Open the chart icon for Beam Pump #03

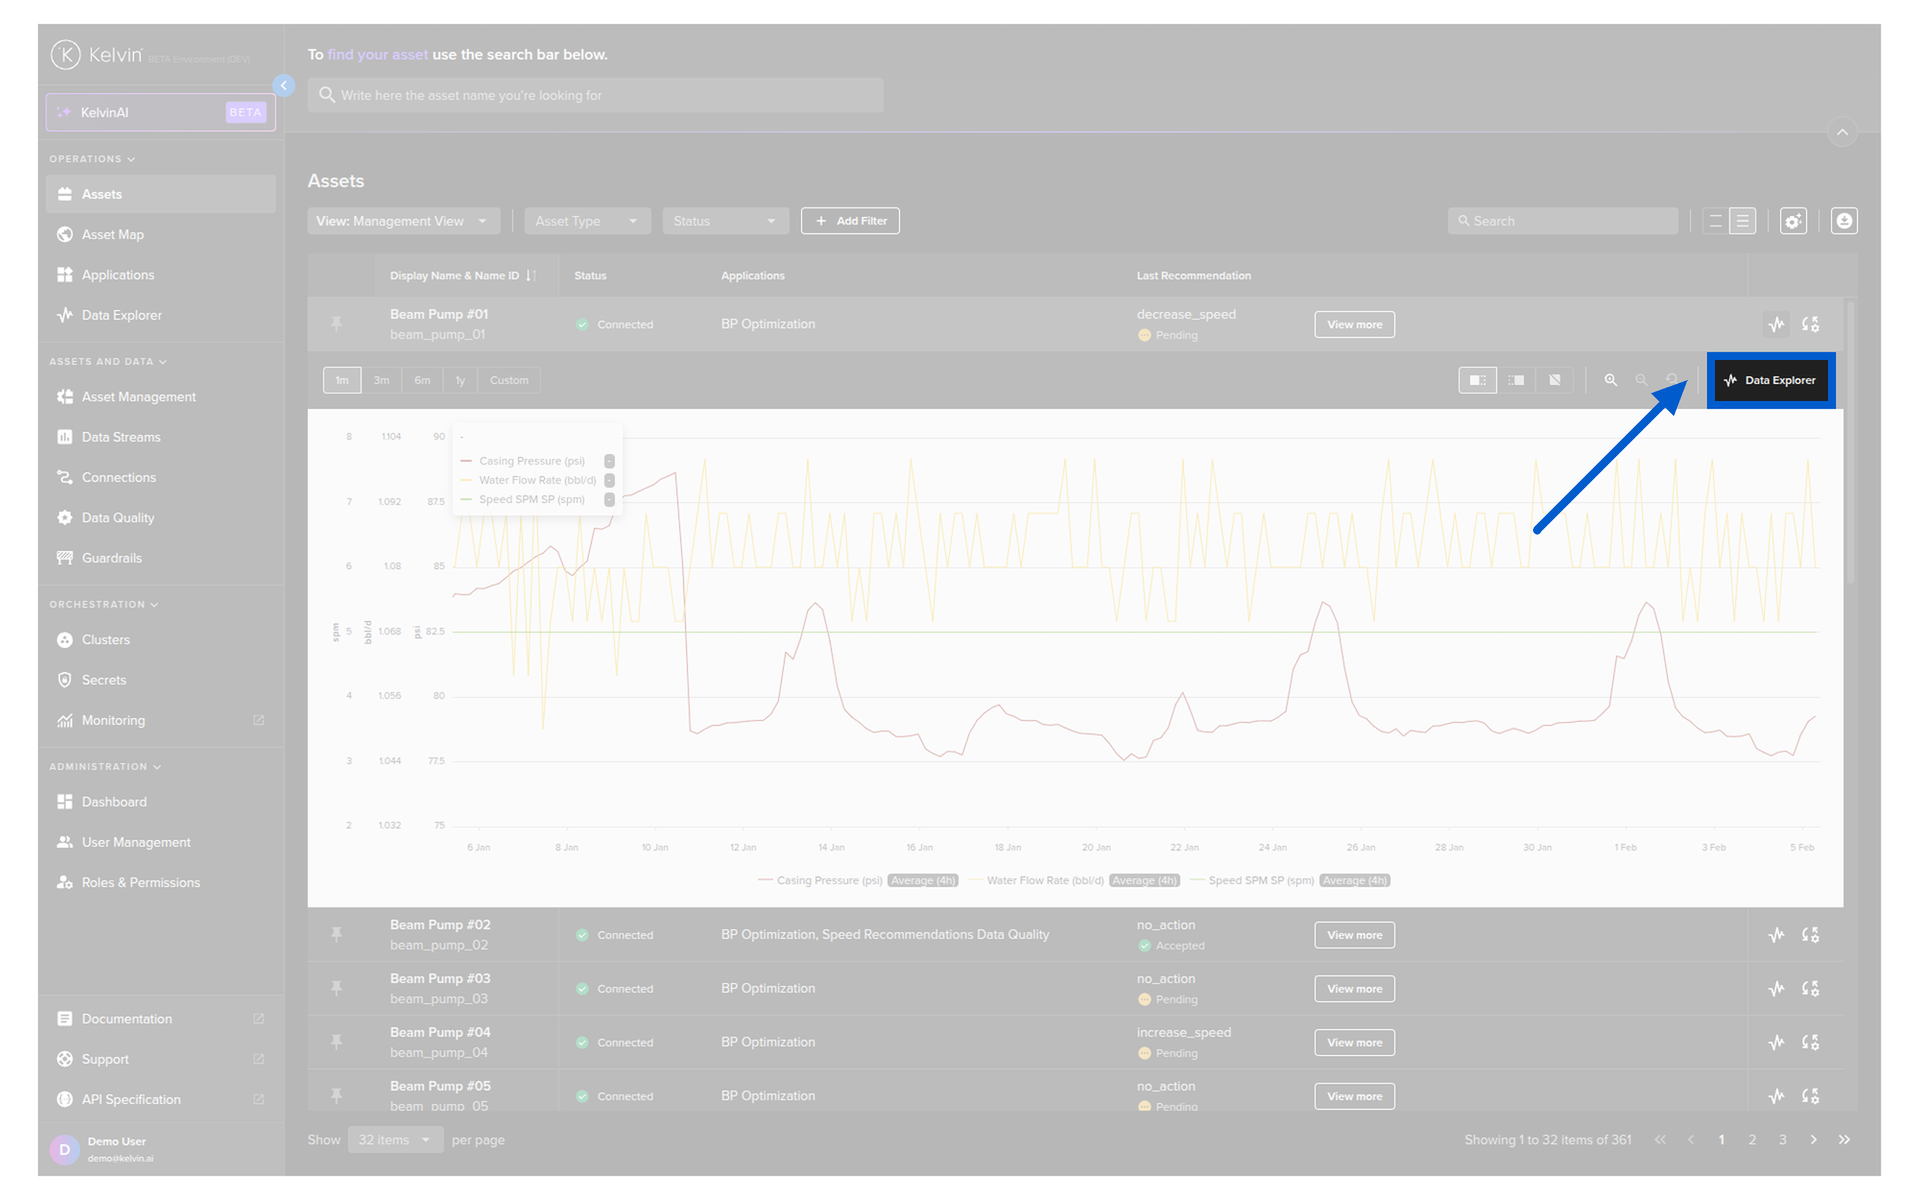pos(1776,989)
